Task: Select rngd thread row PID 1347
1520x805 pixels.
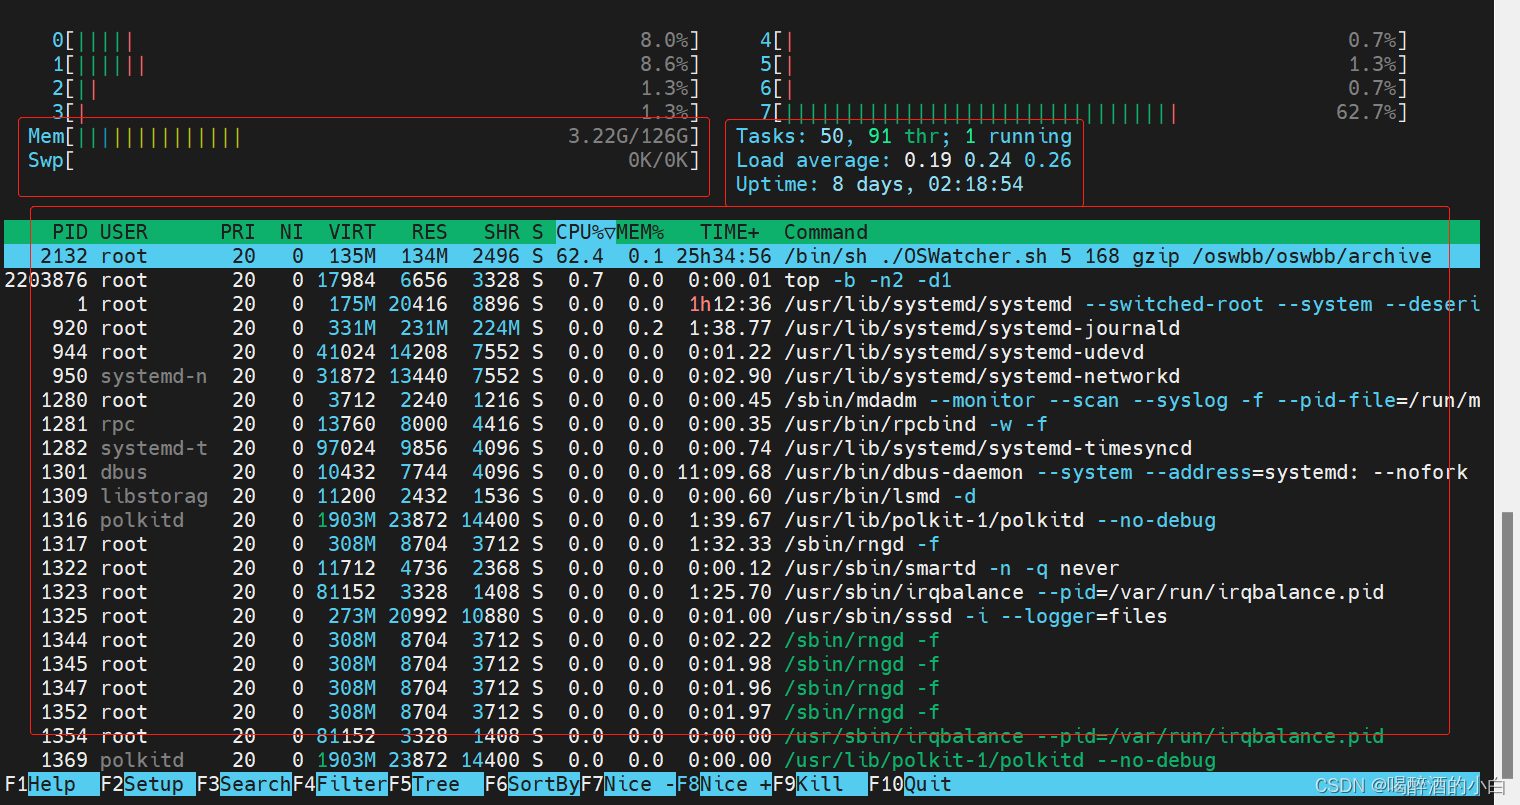Action: [742, 688]
